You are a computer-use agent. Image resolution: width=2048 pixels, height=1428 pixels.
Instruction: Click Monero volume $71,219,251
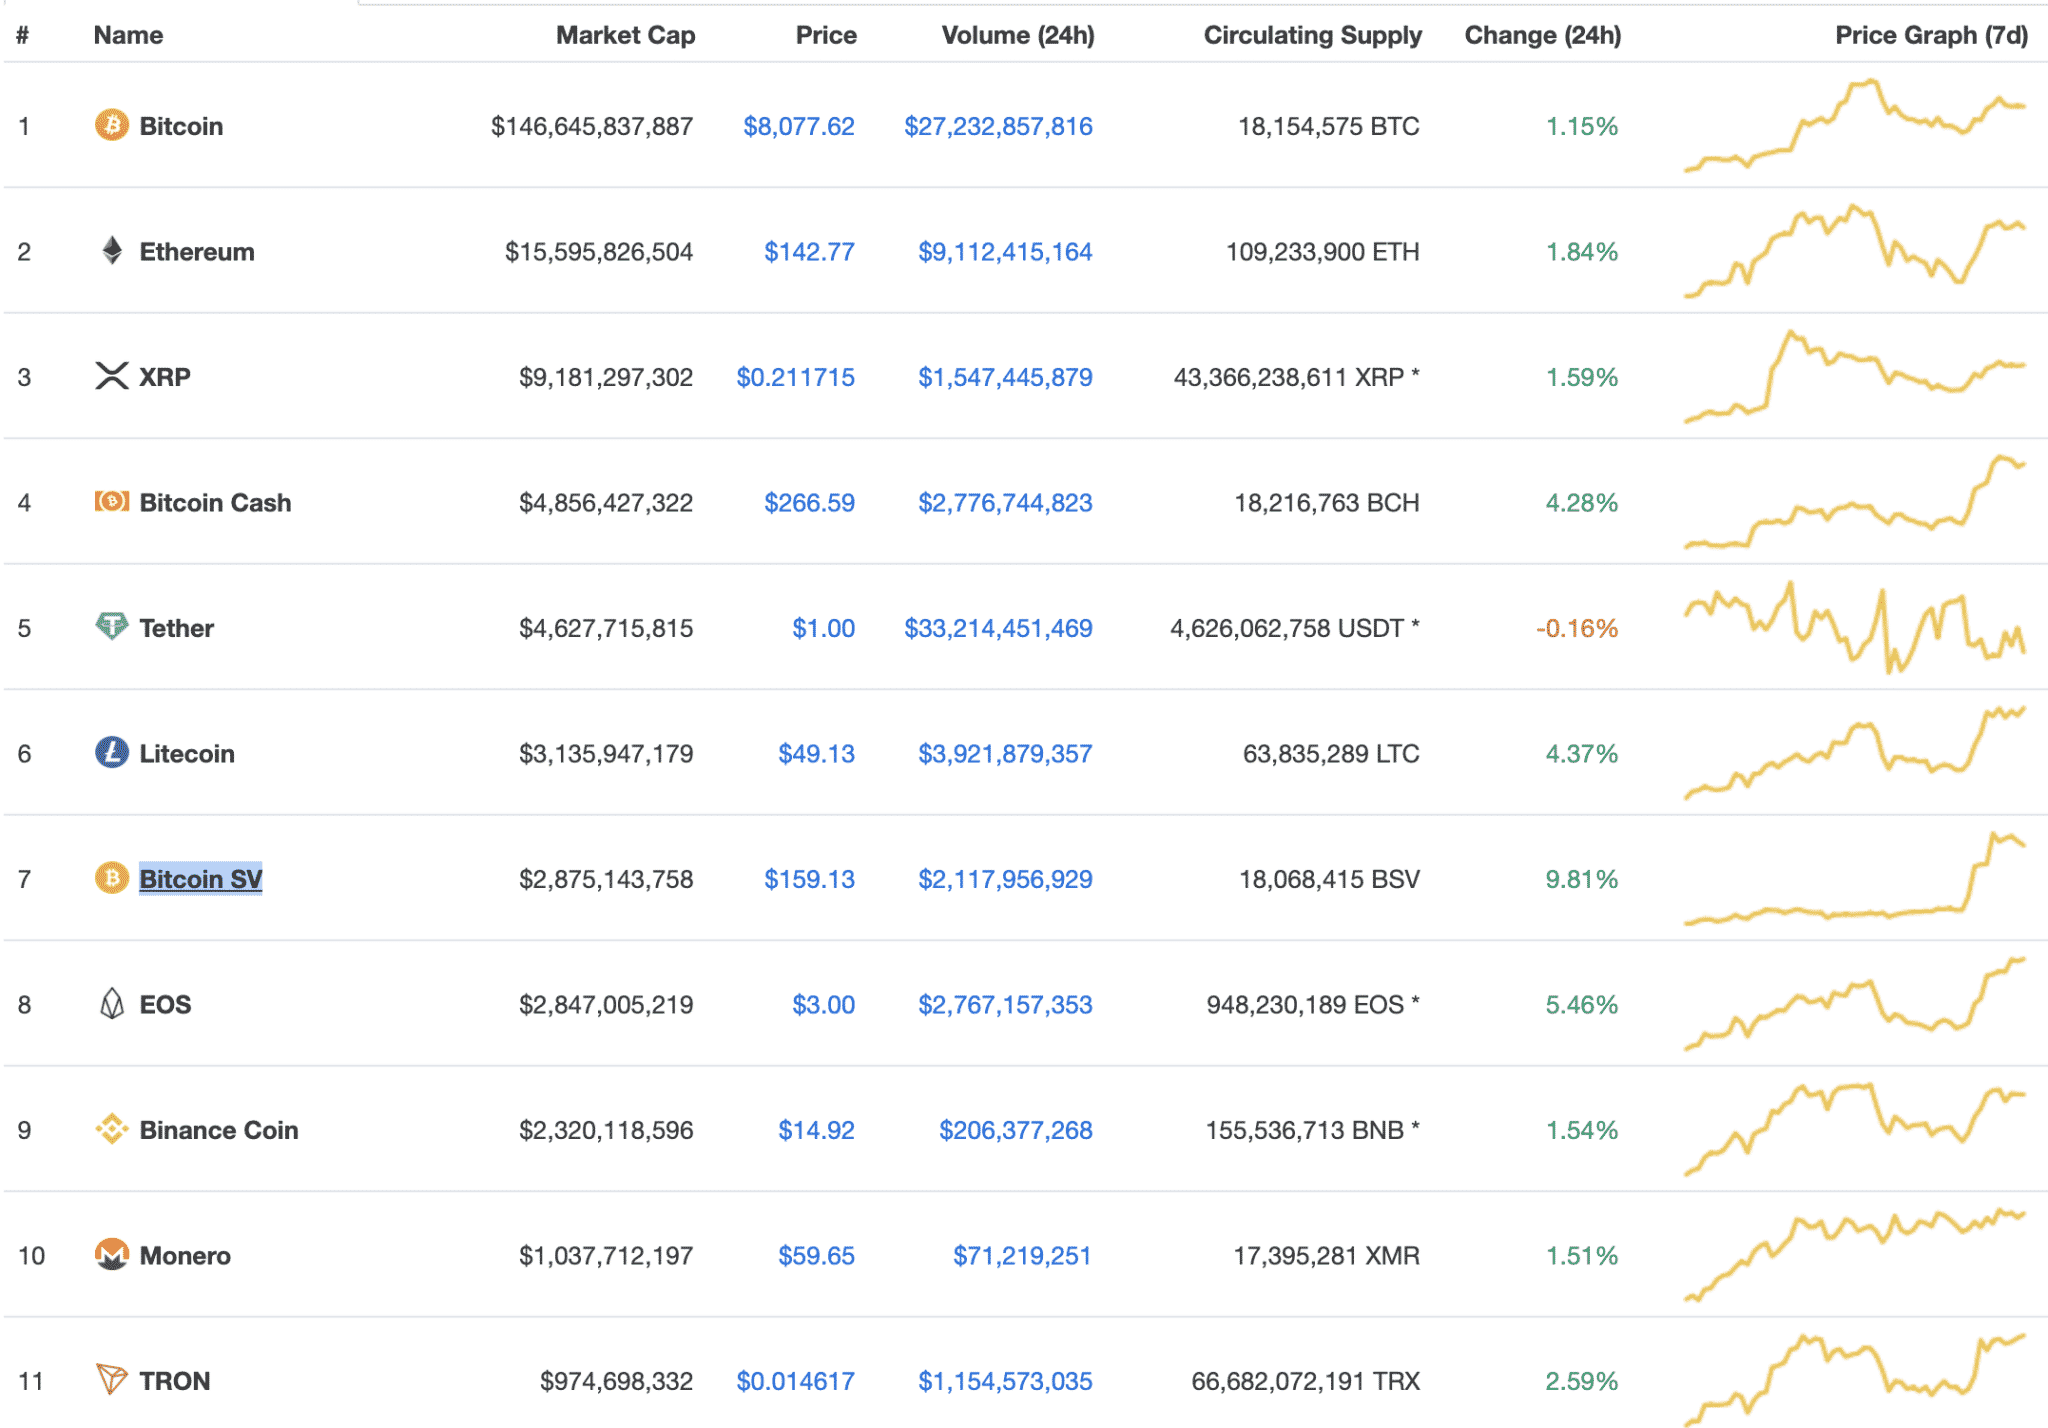(1022, 1255)
